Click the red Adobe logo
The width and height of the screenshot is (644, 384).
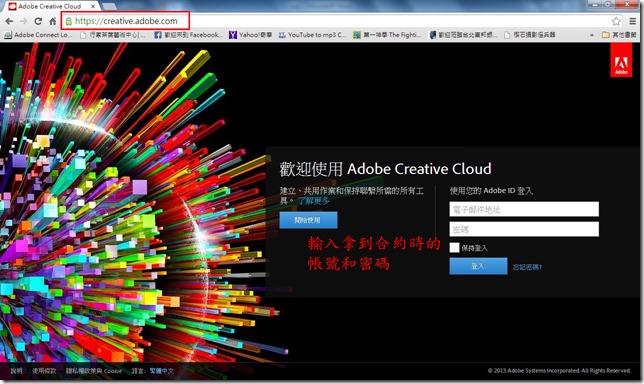pyautogui.click(x=621, y=60)
